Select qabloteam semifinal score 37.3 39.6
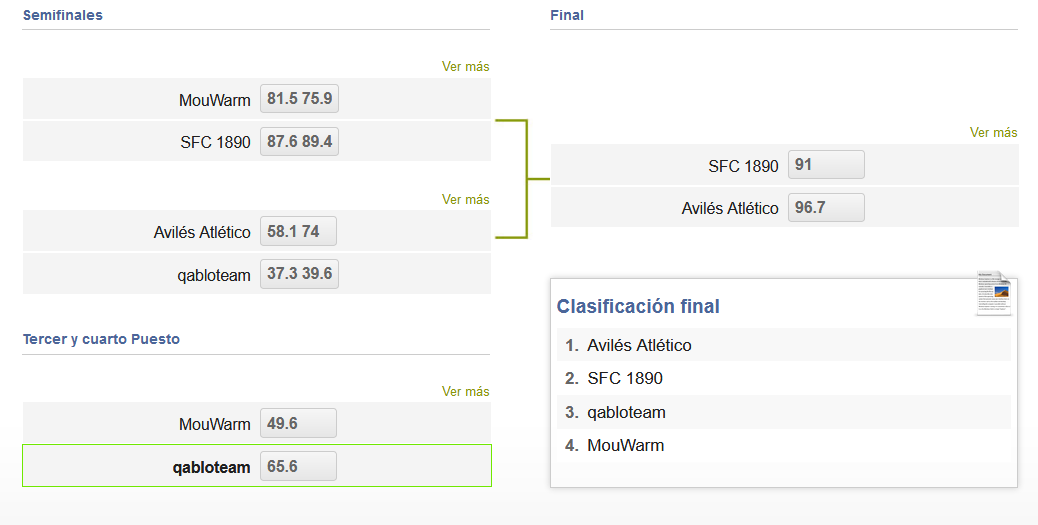The width and height of the screenshot is (1038, 525). pos(299,274)
